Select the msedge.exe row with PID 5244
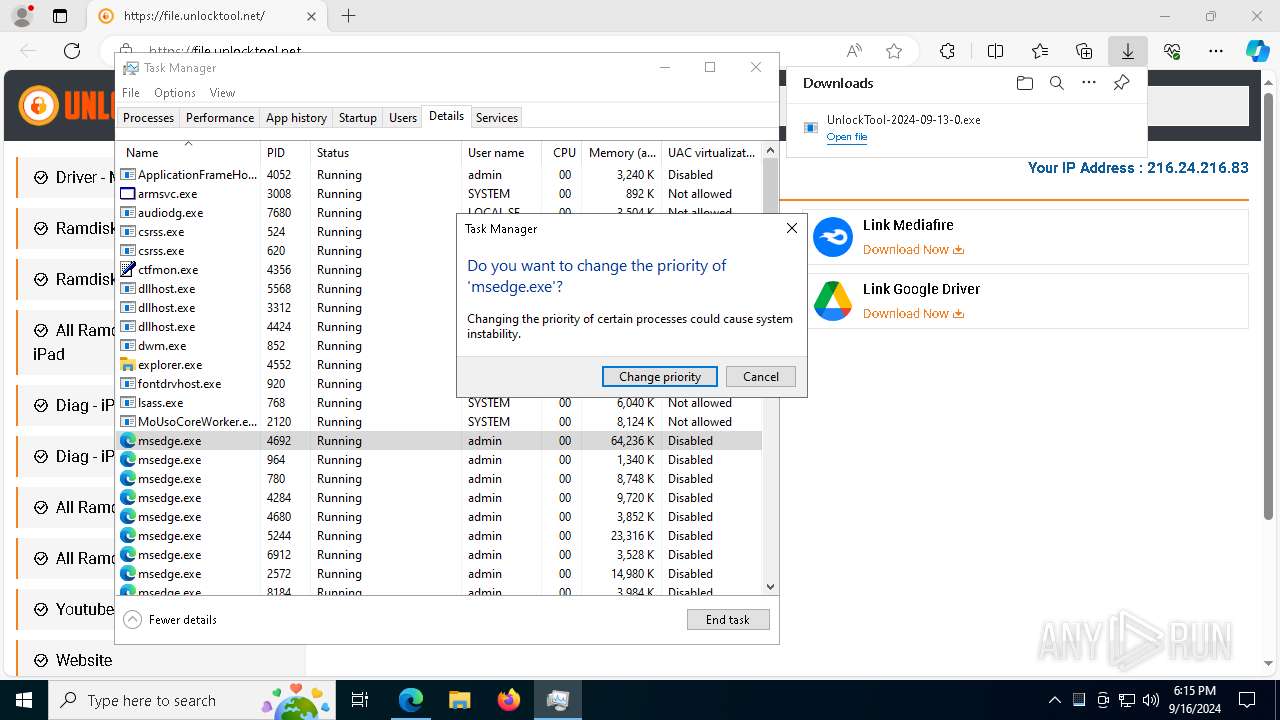Screen dimensions: 1280x720 point(440,536)
